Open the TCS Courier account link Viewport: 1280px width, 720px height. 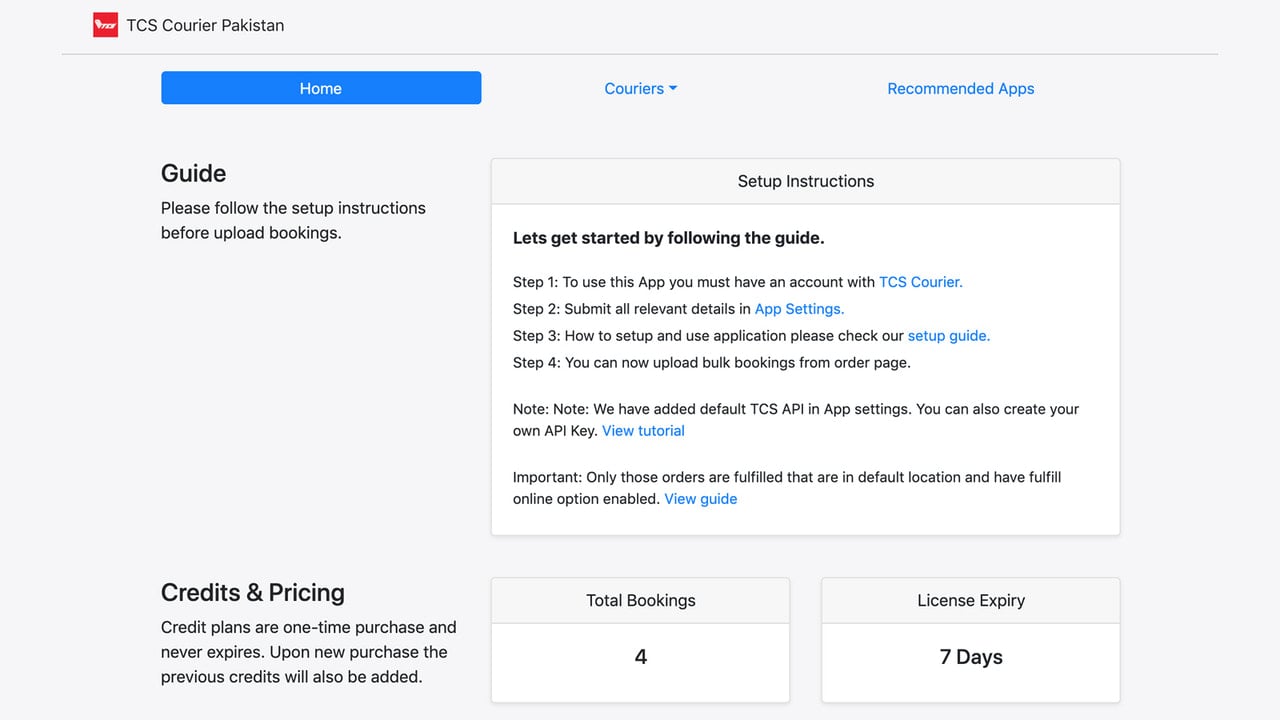(x=921, y=282)
